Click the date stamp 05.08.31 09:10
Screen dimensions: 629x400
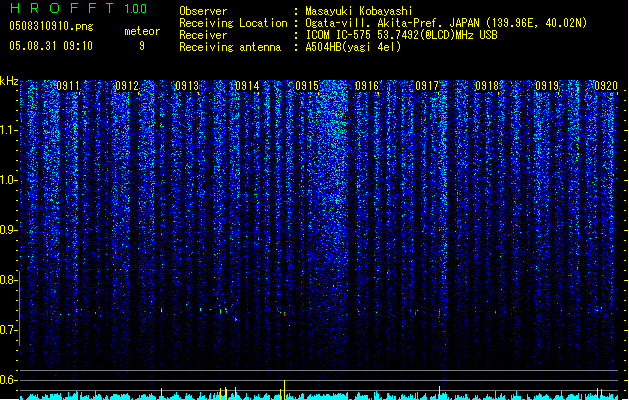tap(51, 46)
